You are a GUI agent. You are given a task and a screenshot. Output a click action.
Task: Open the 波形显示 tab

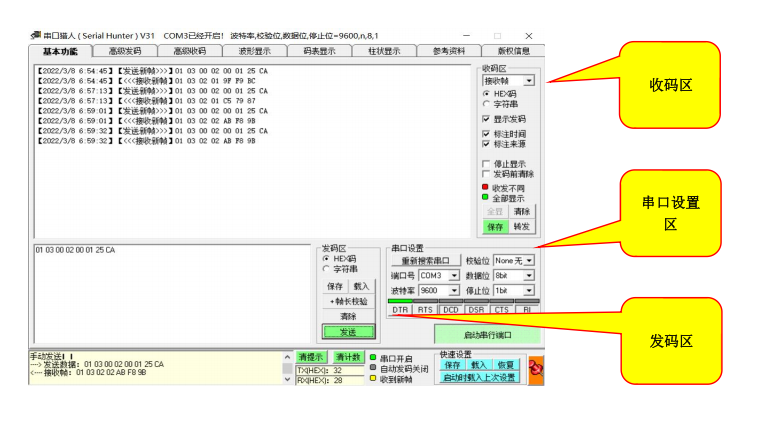point(255,51)
